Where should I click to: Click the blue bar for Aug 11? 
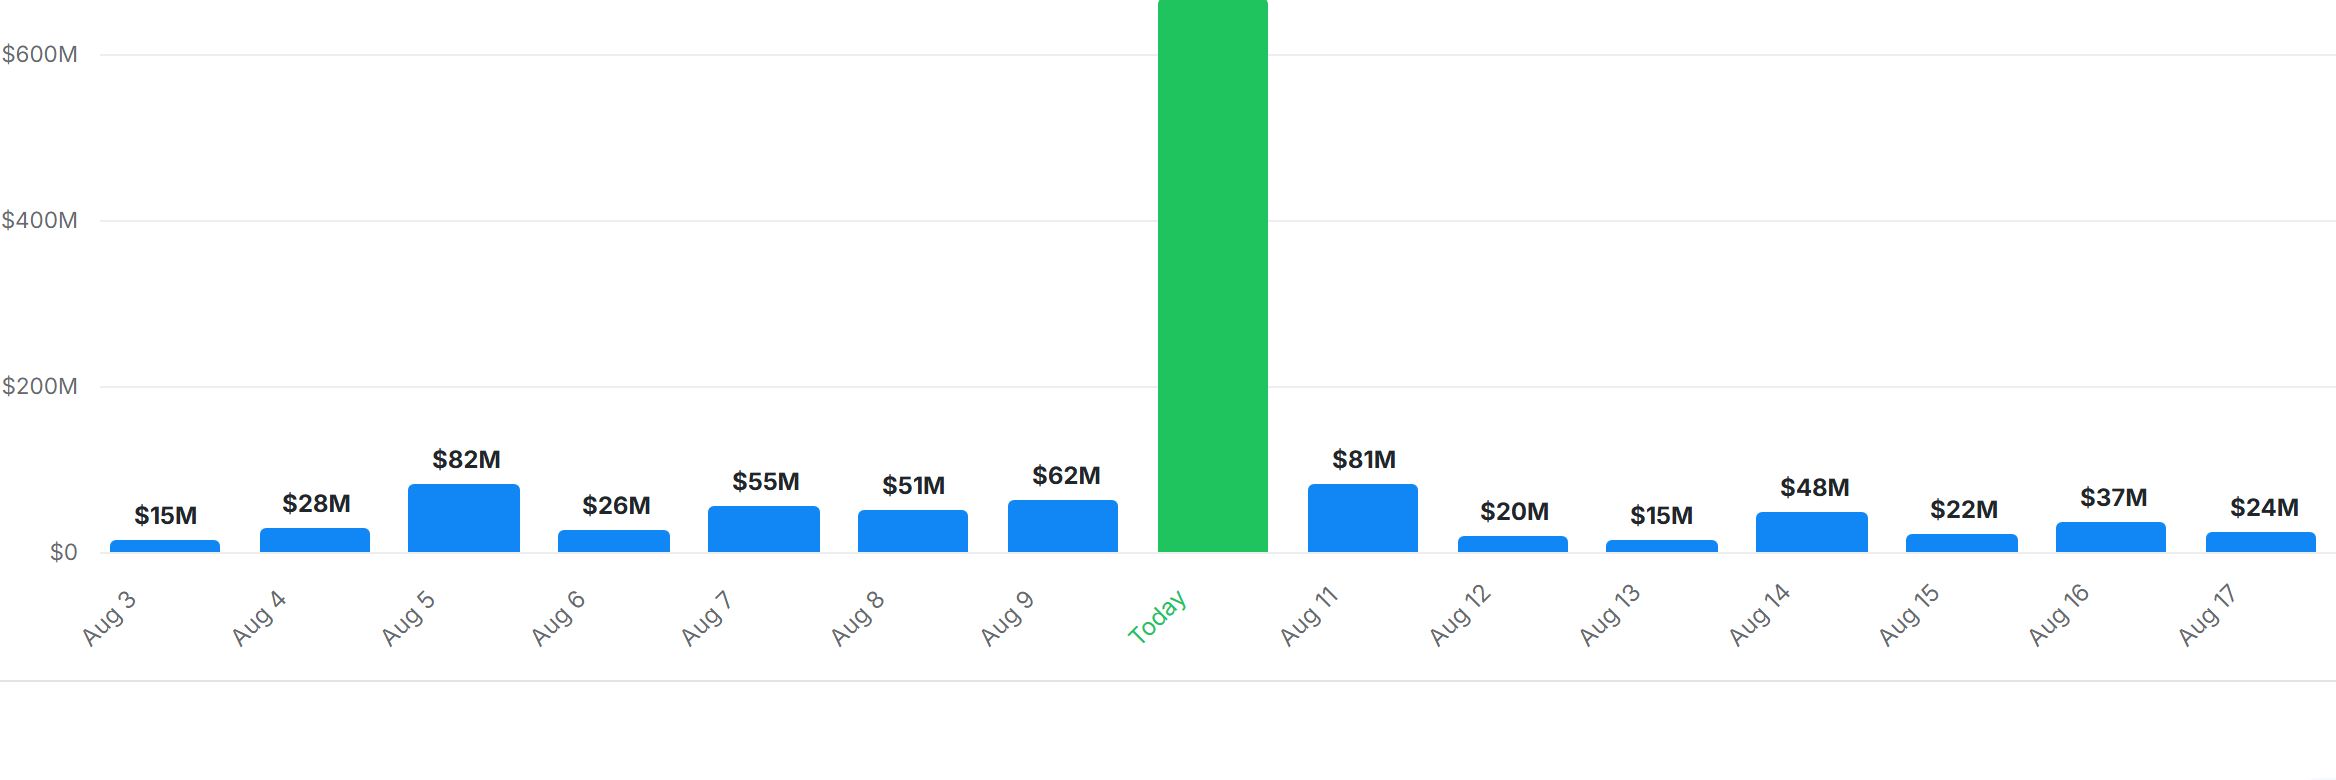pos(1363,518)
